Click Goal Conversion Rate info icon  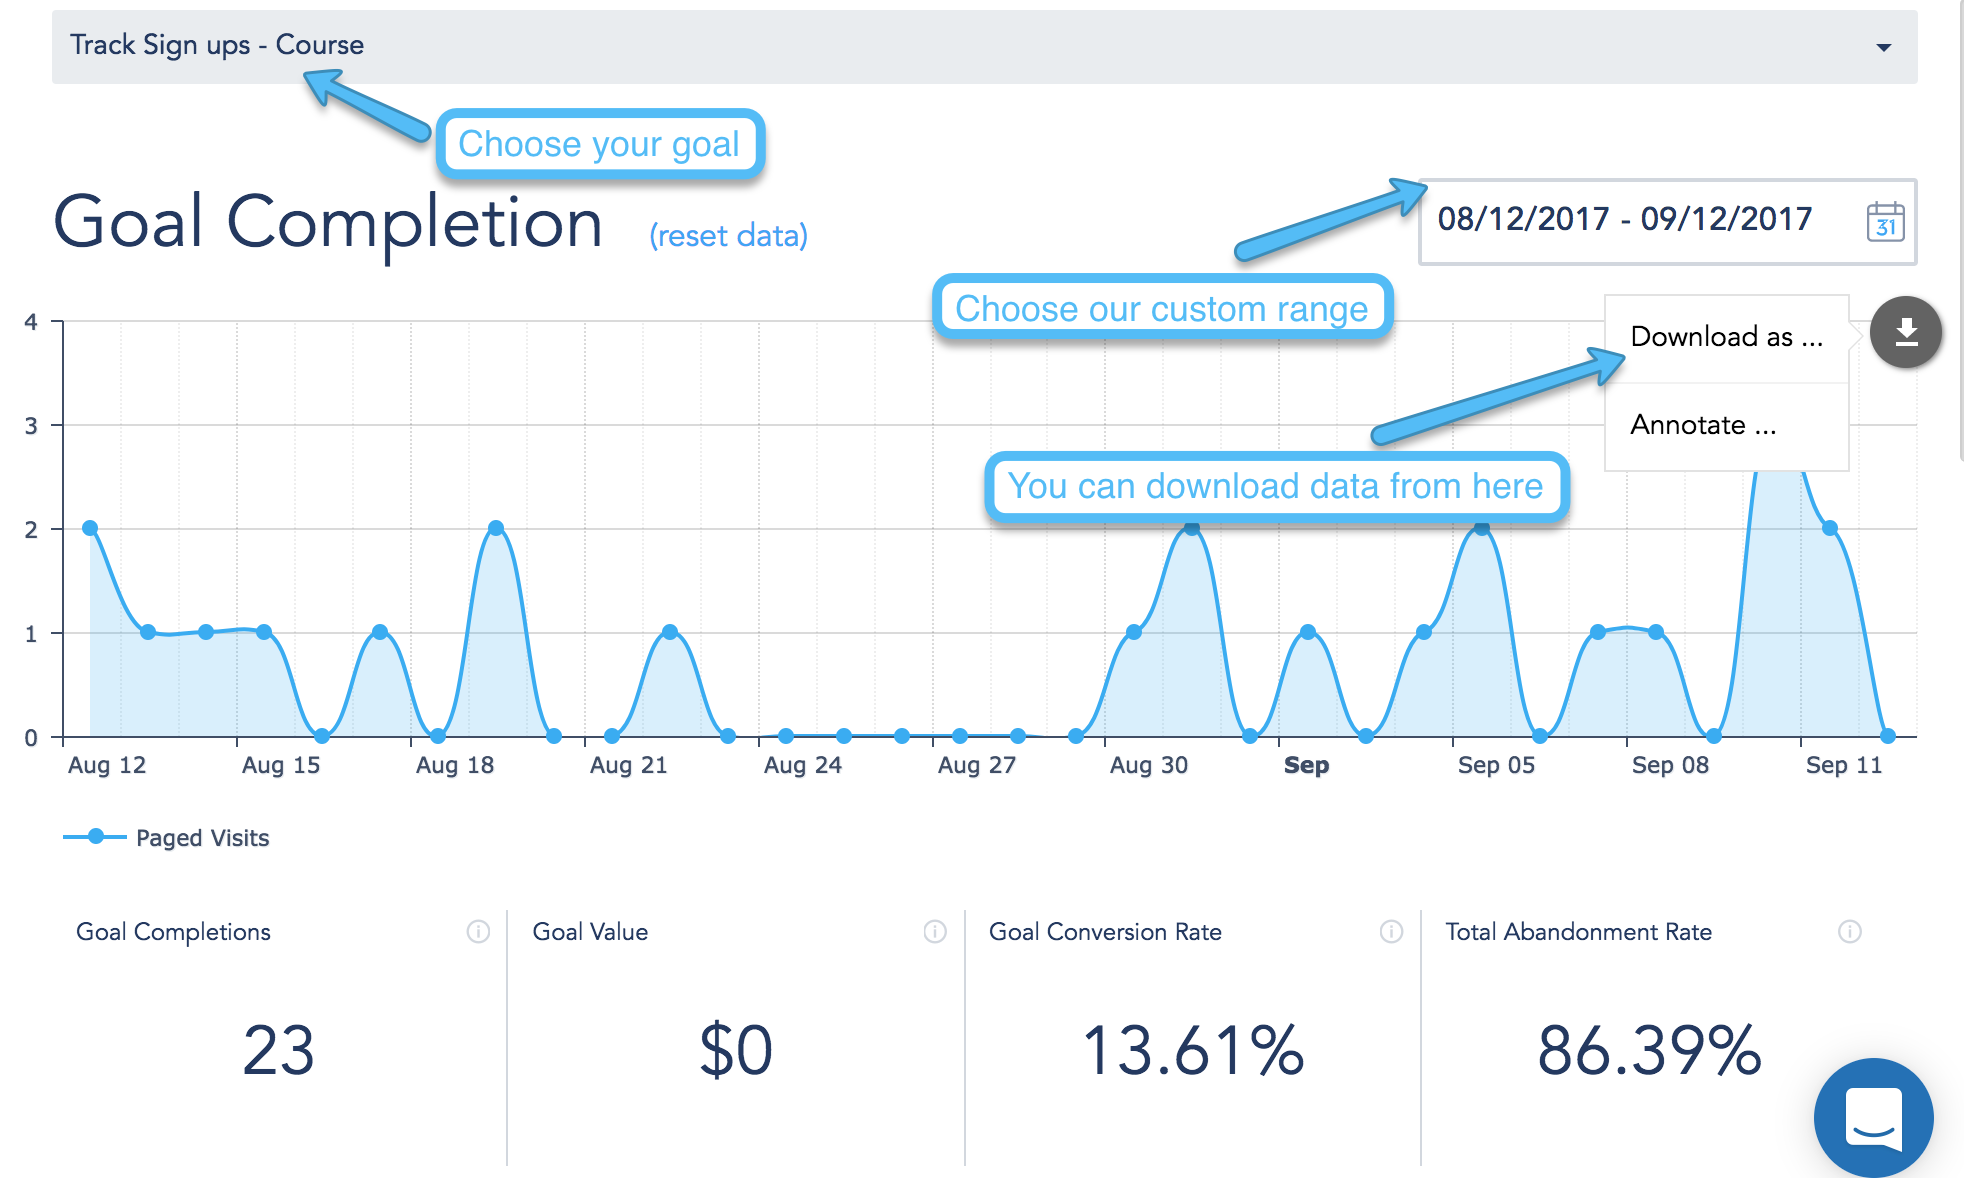[1391, 932]
